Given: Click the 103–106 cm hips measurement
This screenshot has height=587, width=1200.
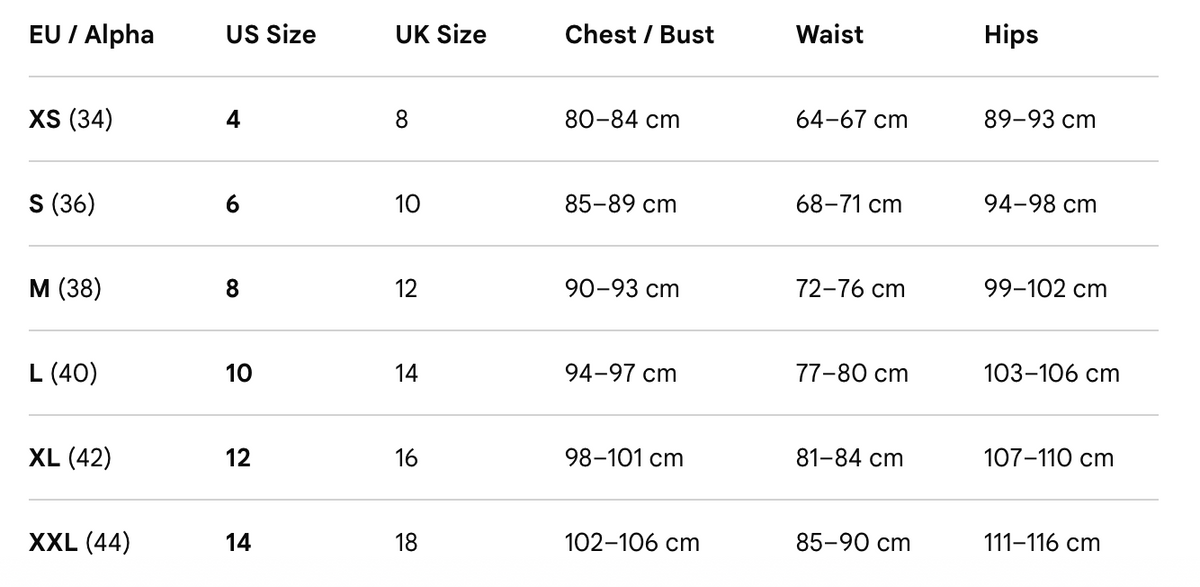Looking at the screenshot, I should point(1052,374).
